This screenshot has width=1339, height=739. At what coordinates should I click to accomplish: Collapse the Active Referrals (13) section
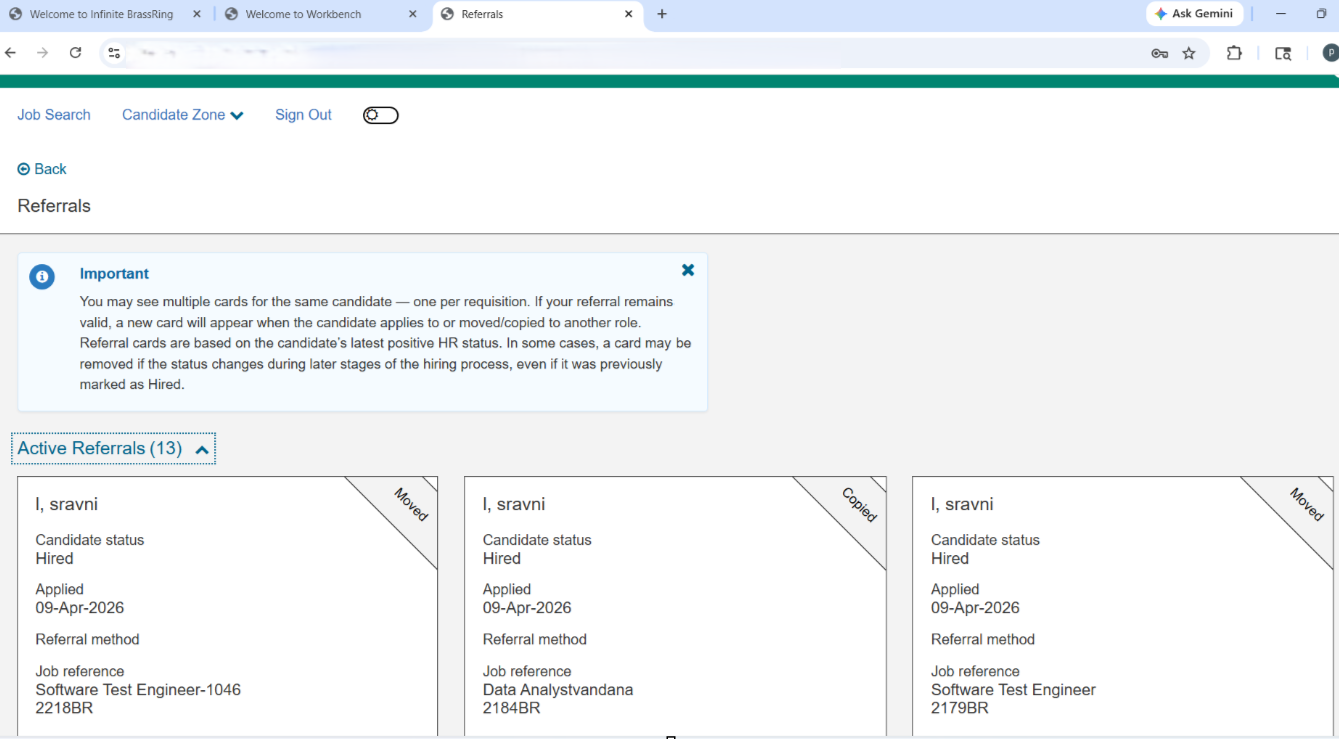[x=113, y=449]
